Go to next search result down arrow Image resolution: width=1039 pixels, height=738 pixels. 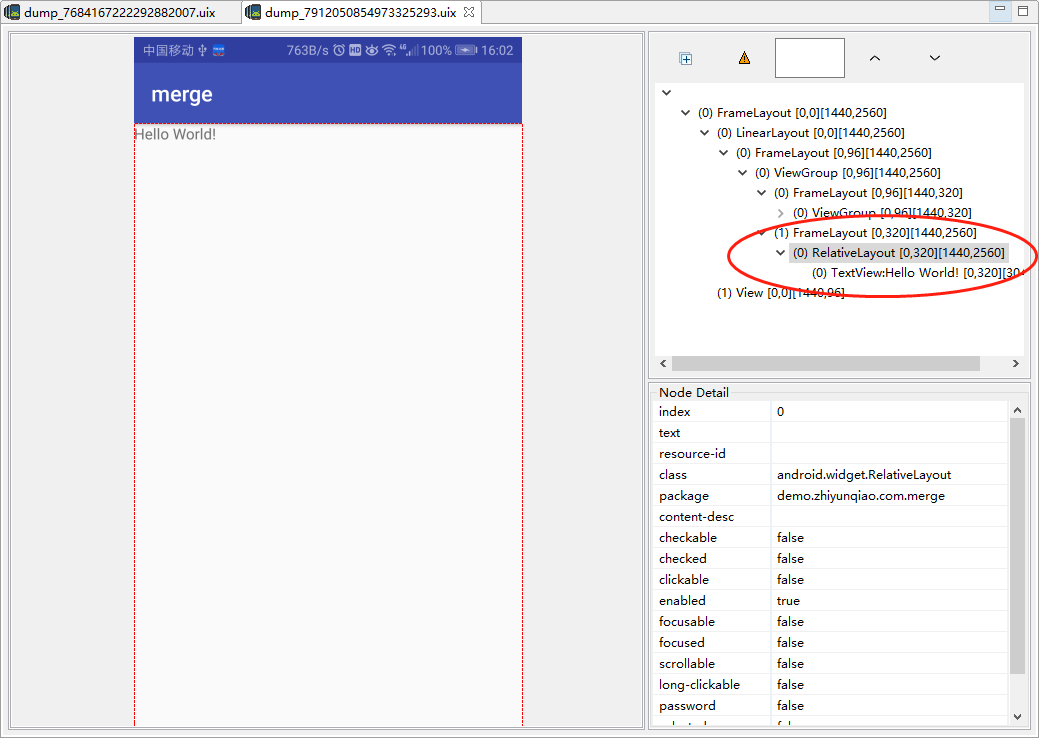[934, 58]
